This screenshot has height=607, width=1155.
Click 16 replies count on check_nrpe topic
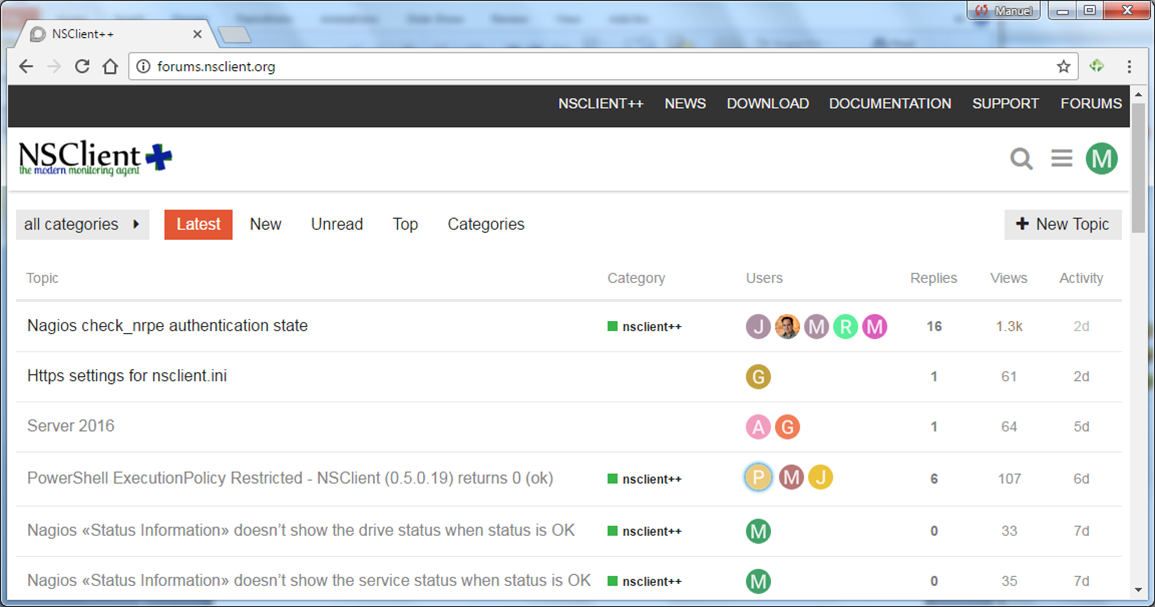934,326
